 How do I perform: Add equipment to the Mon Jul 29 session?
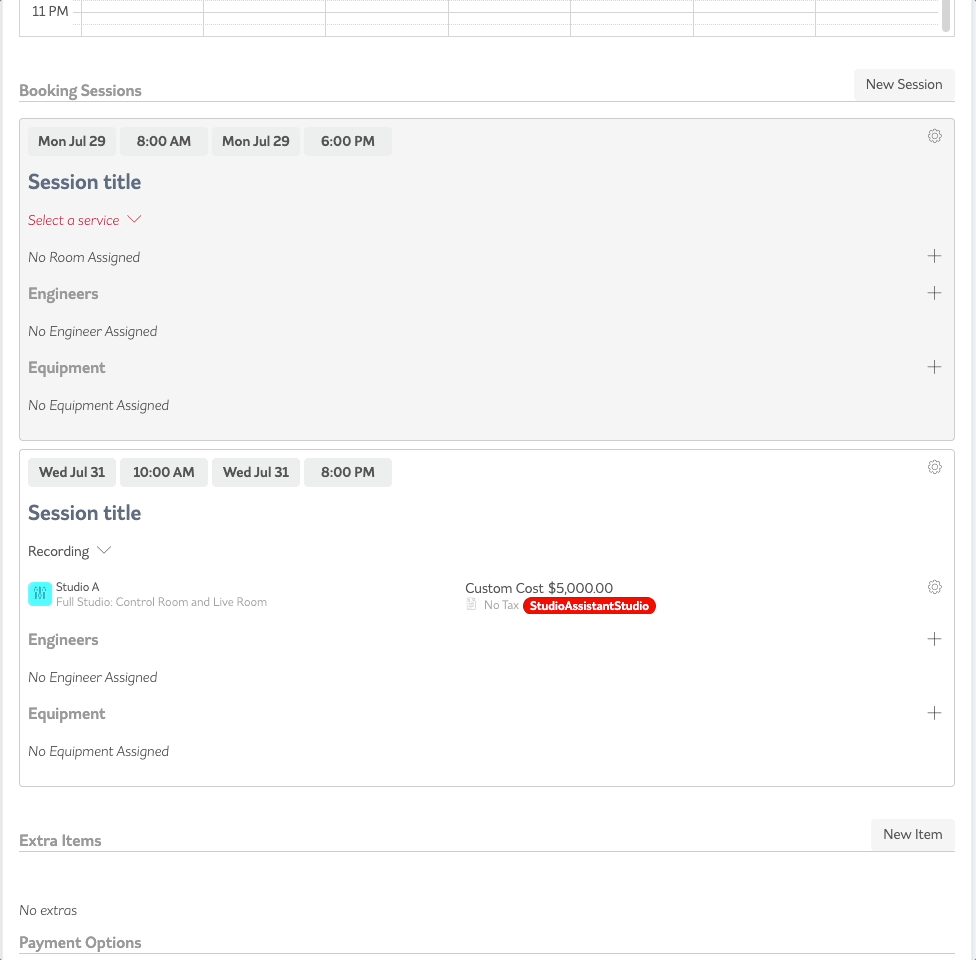coord(934,367)
